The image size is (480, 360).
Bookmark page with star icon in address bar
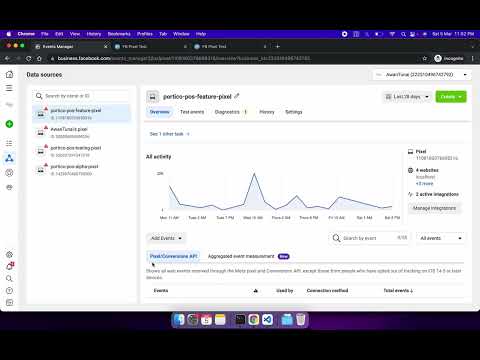point(425,58)
